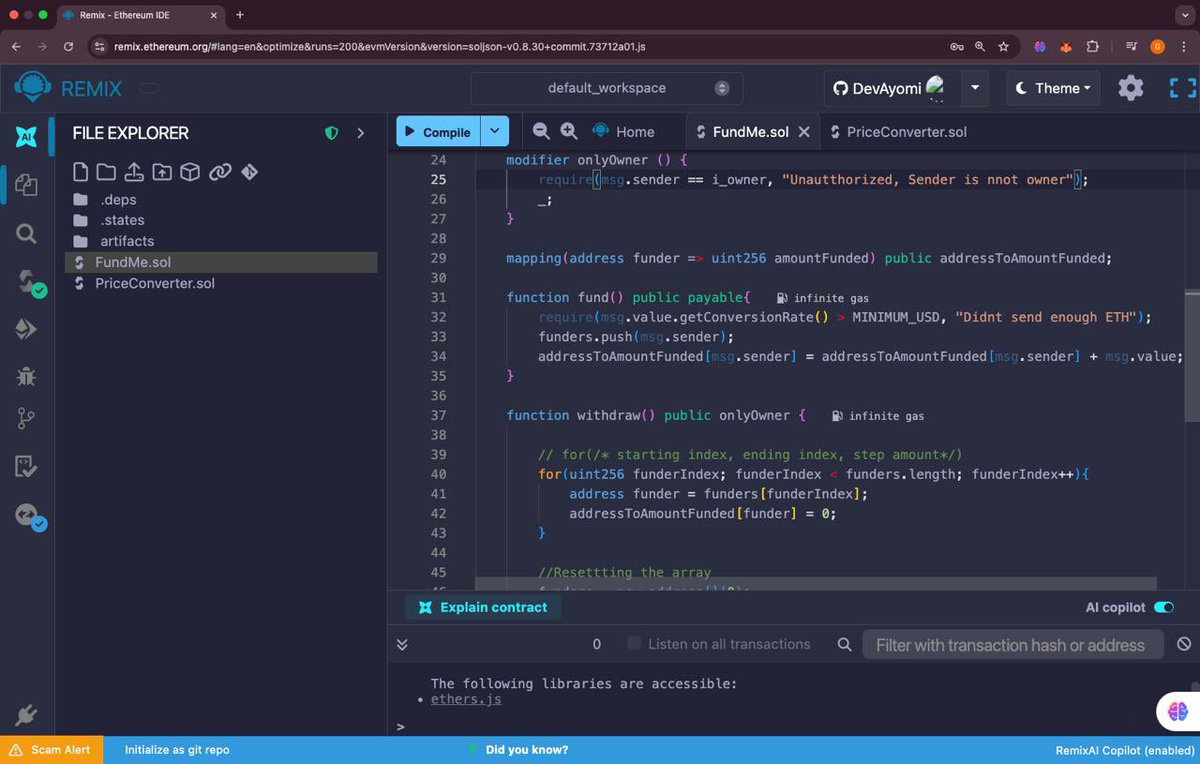Open the Debugger panel in the sidebar

(27, 376)
